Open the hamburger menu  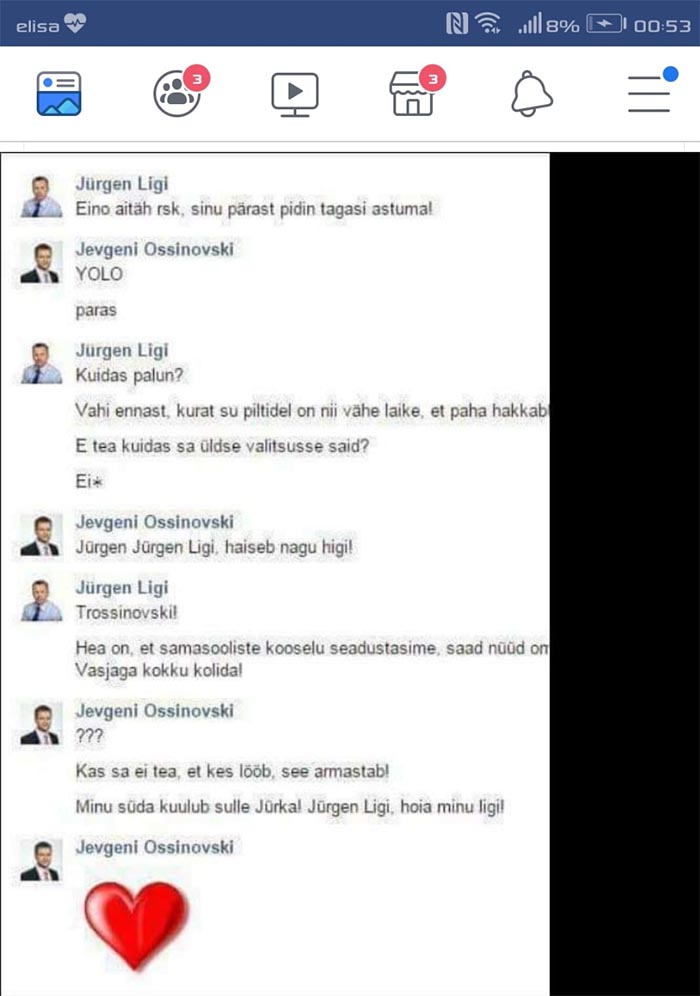pos(652,90)
